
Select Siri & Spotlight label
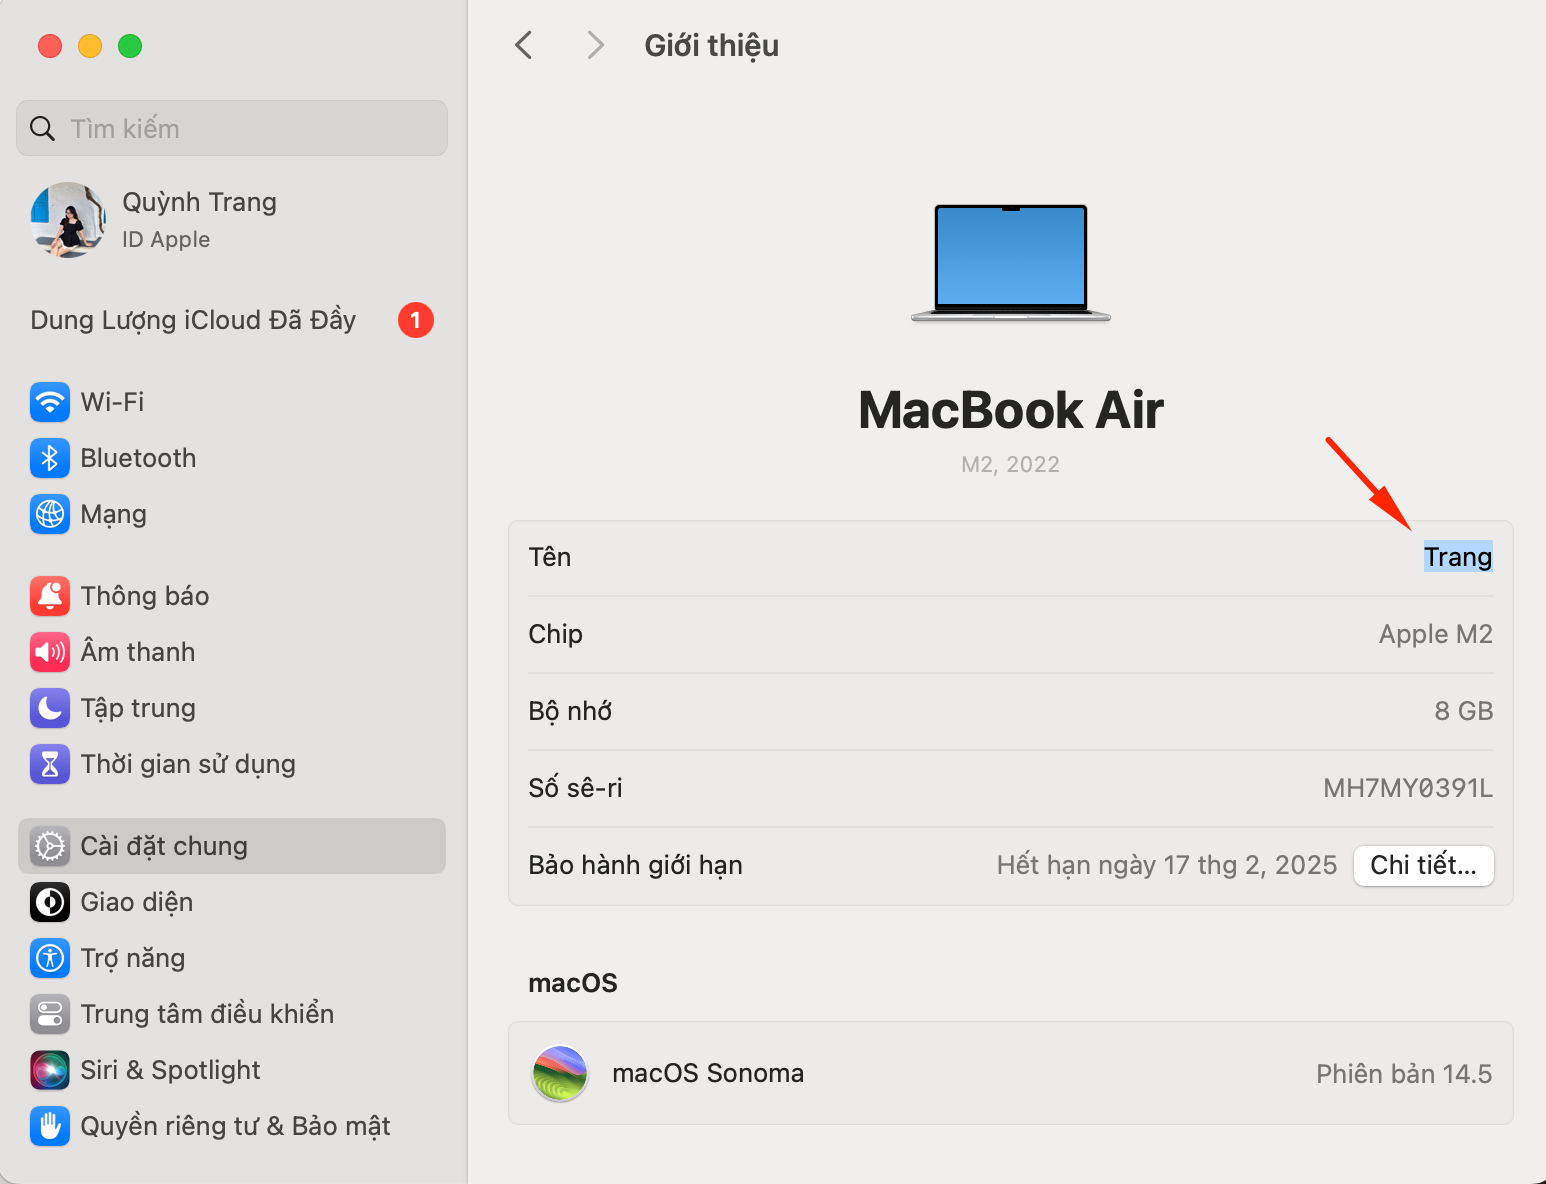pos(170,1070)
